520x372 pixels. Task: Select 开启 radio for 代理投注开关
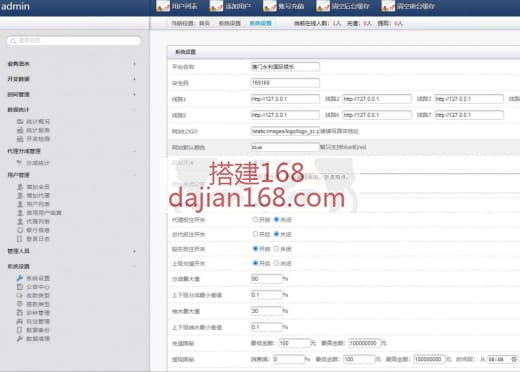[255, 220]
